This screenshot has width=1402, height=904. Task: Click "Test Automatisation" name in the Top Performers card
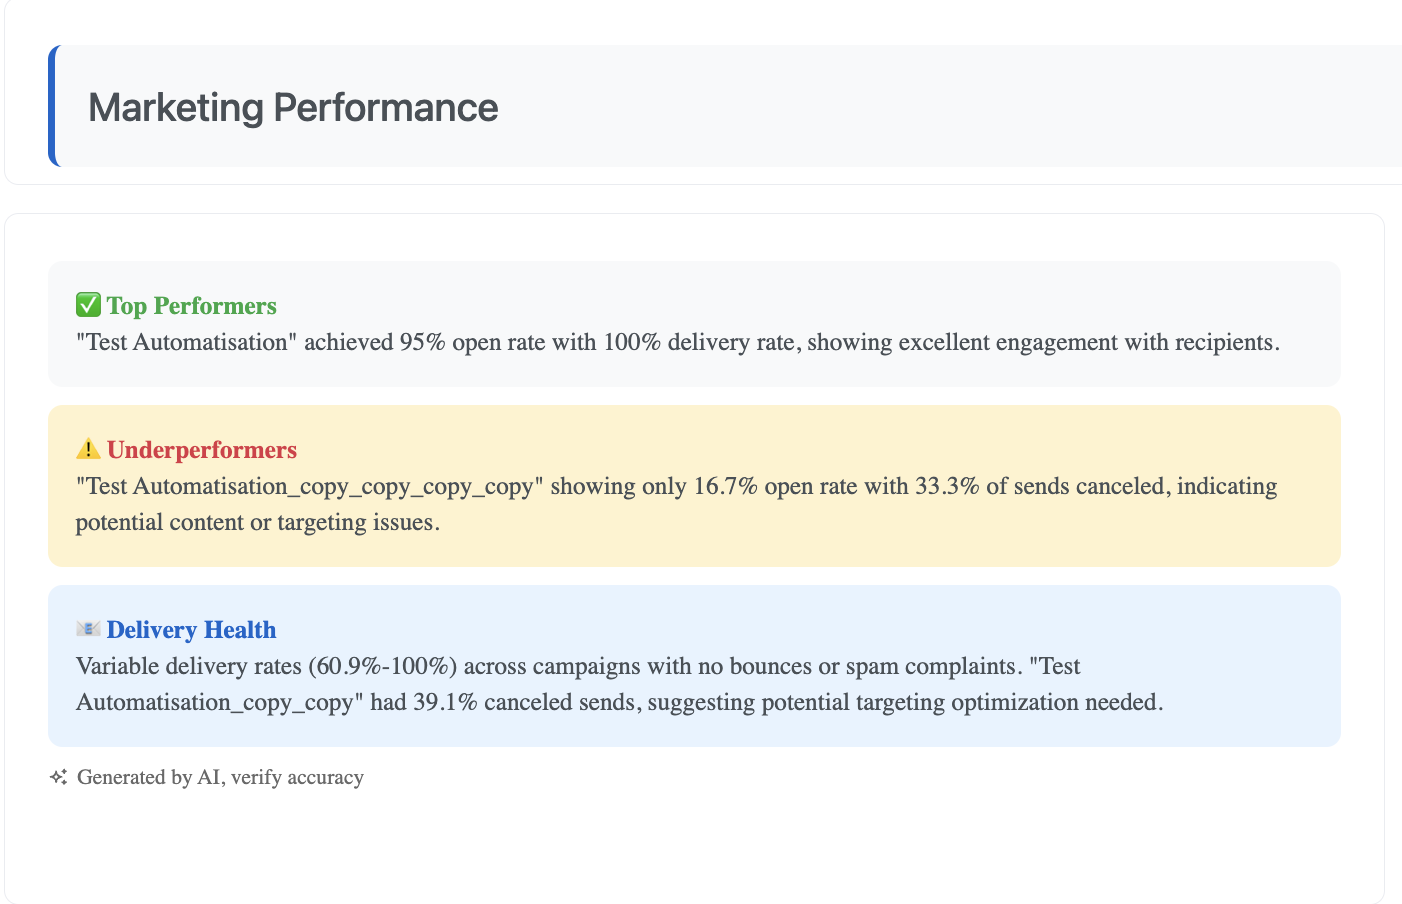(x=186, y=342)
